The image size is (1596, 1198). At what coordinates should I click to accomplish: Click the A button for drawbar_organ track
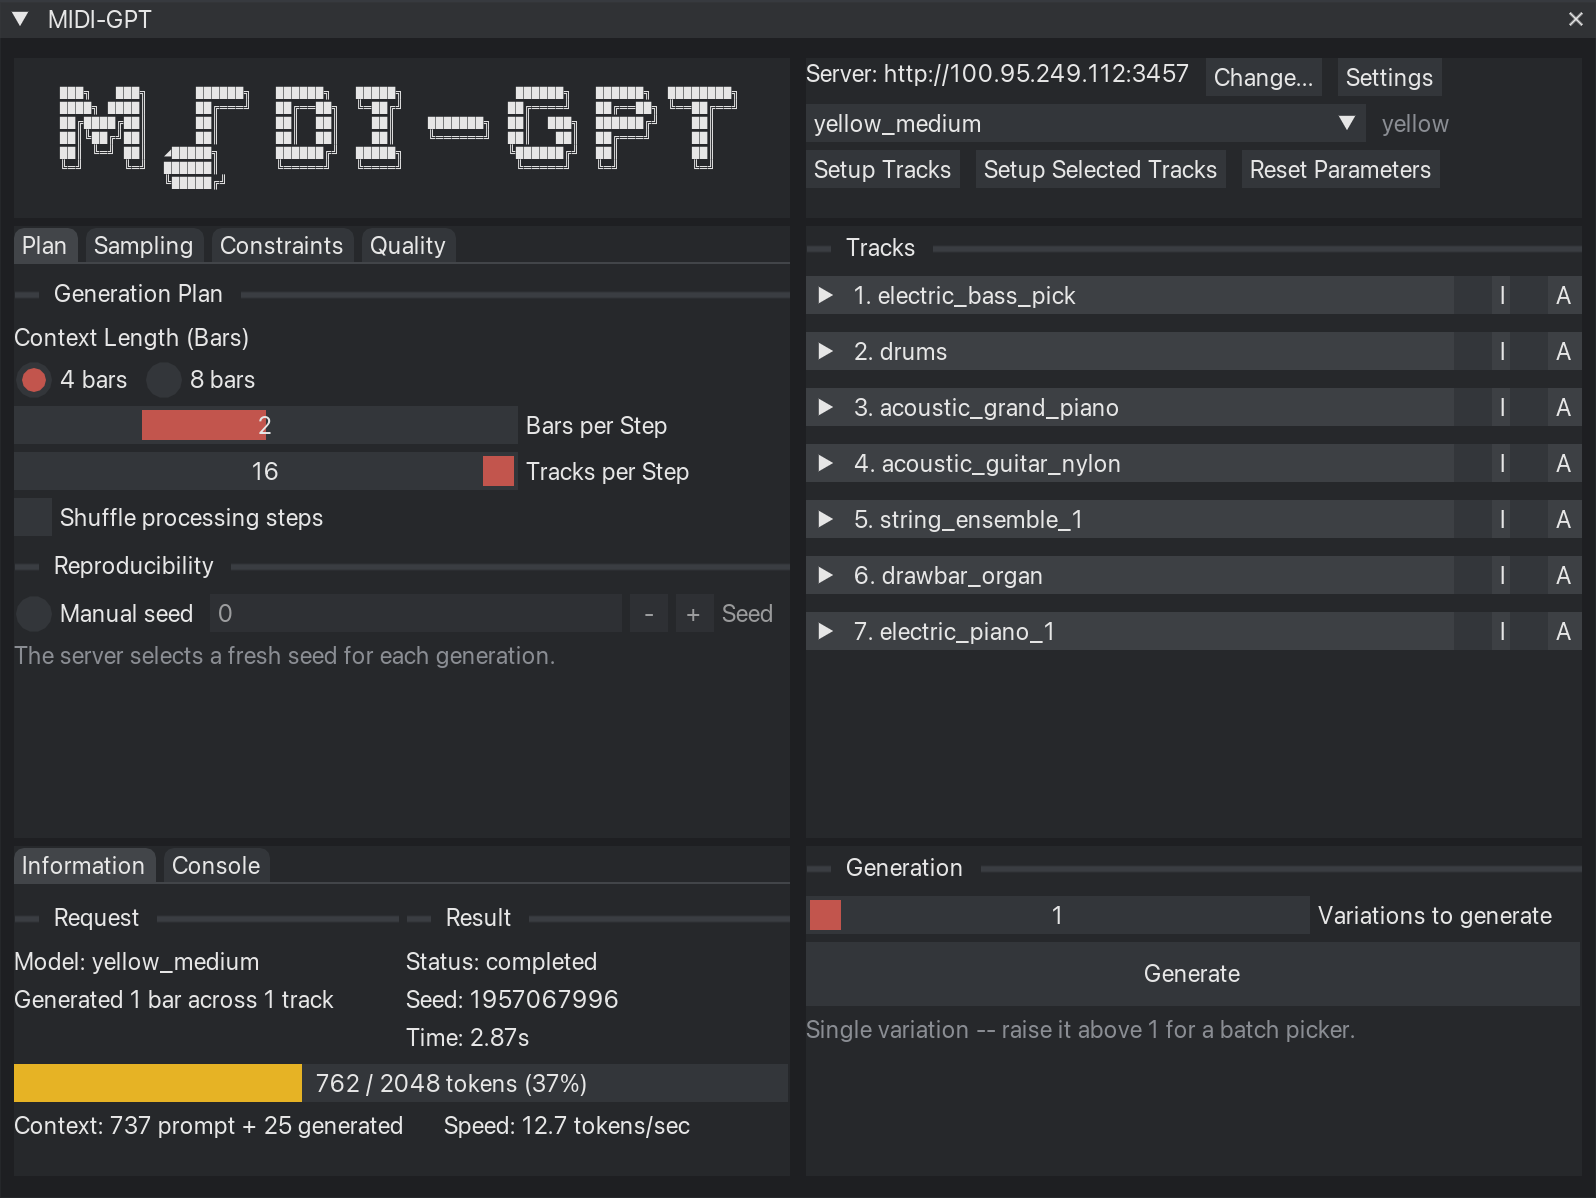tap(1564, 575)
